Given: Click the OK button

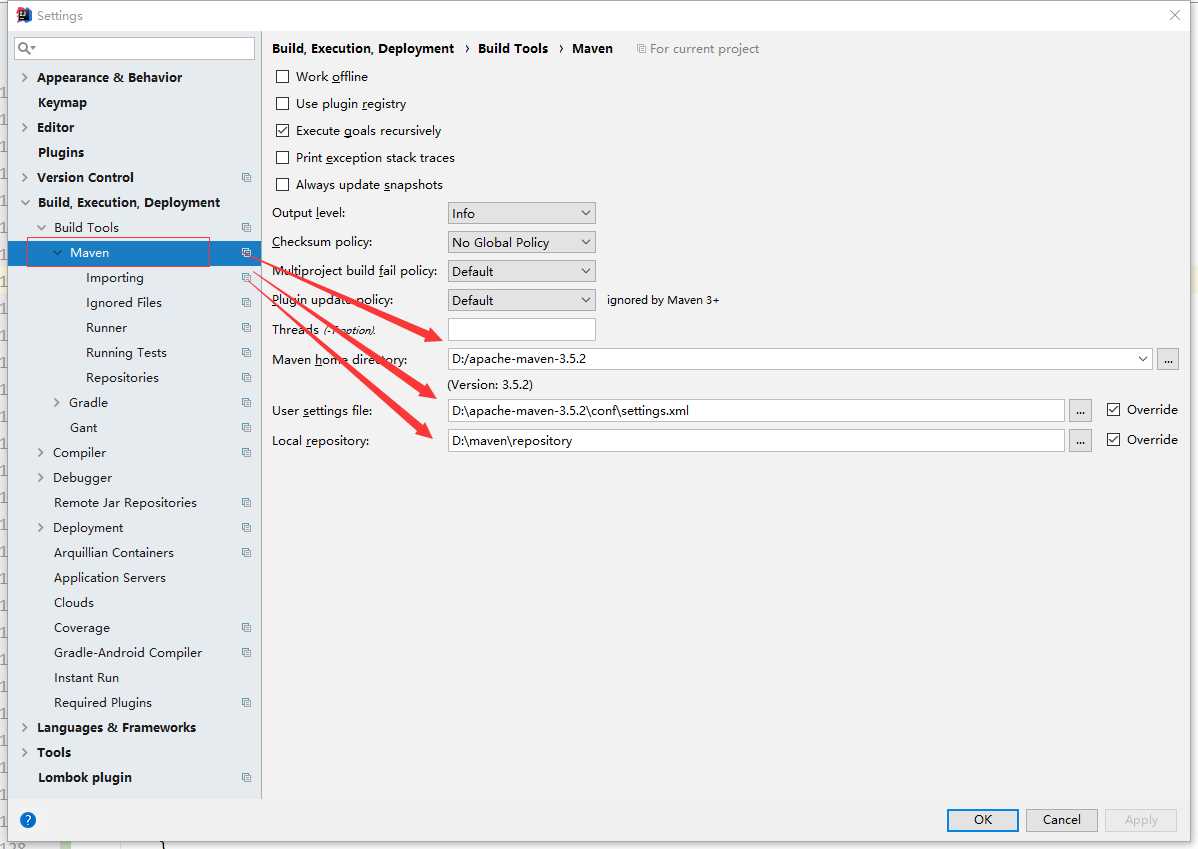Looking at the screenshot, I should [983, 820].
